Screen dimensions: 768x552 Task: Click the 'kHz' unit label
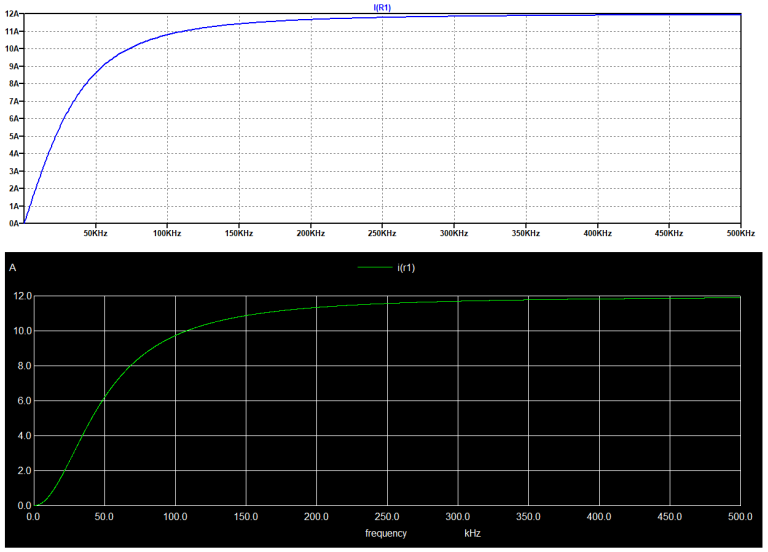click(x=472, y=534)
